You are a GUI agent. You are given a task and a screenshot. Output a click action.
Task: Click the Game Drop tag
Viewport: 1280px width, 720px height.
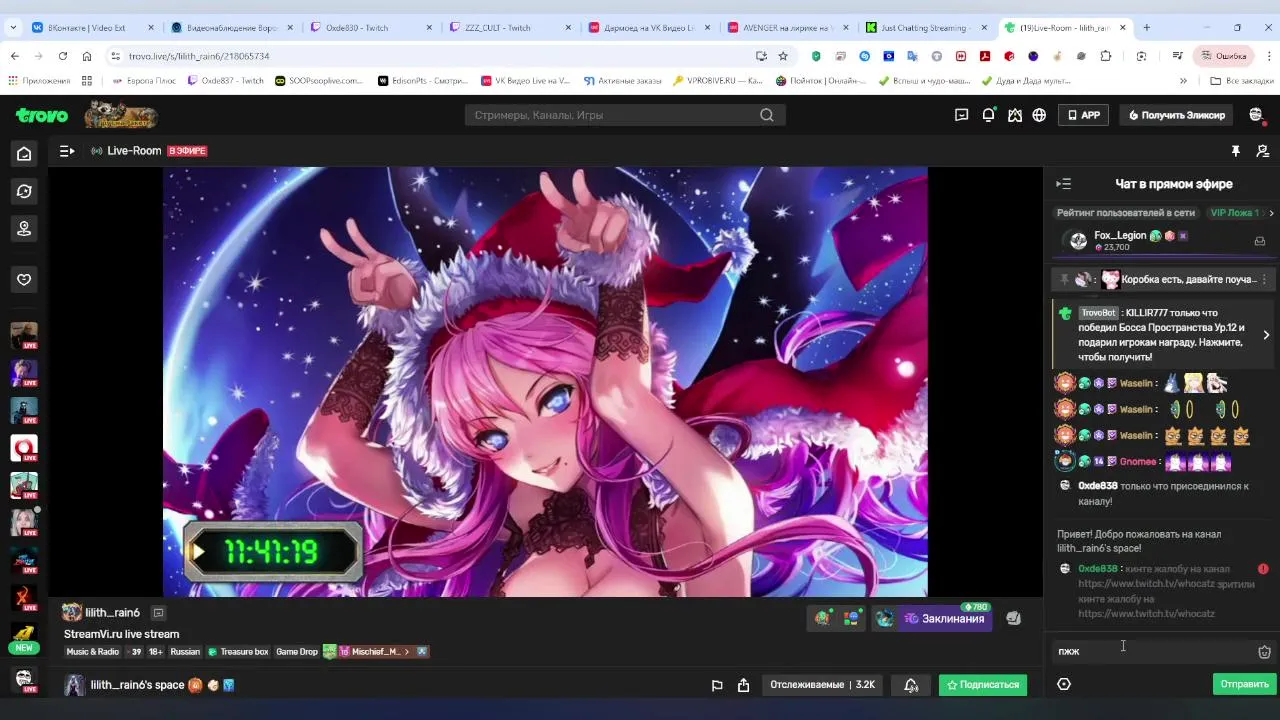(x=297, y=652)
